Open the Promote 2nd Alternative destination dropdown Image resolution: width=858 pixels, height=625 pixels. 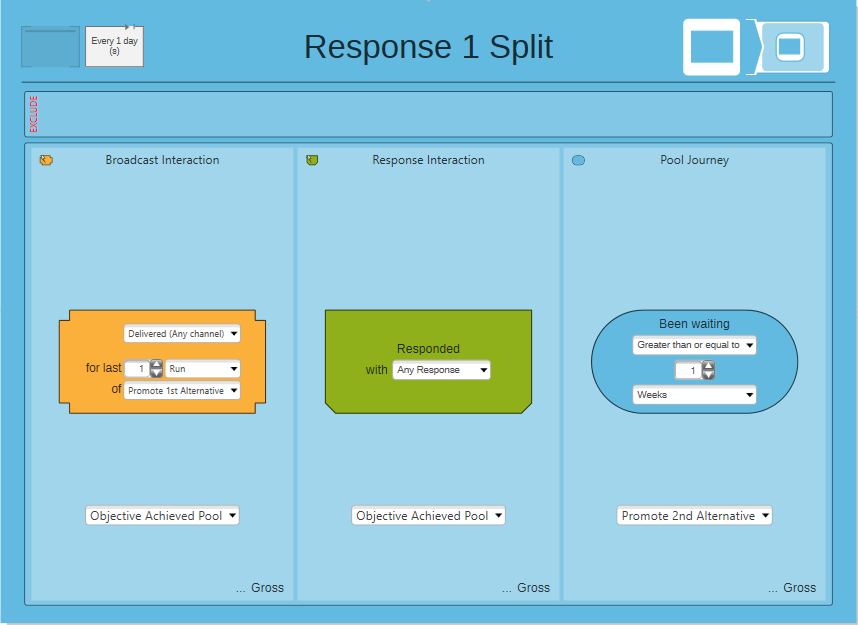tap(694, 515)
